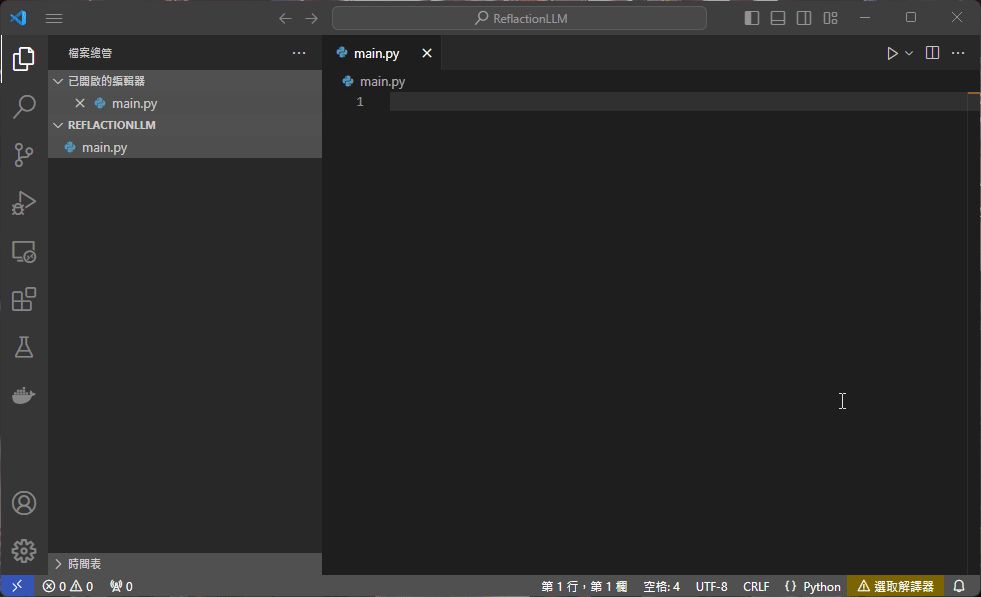This screenshot has height=597, width=981.
Task: Collapse the REFLACTIONLLM folder section
Action: (x=111, y=125)
